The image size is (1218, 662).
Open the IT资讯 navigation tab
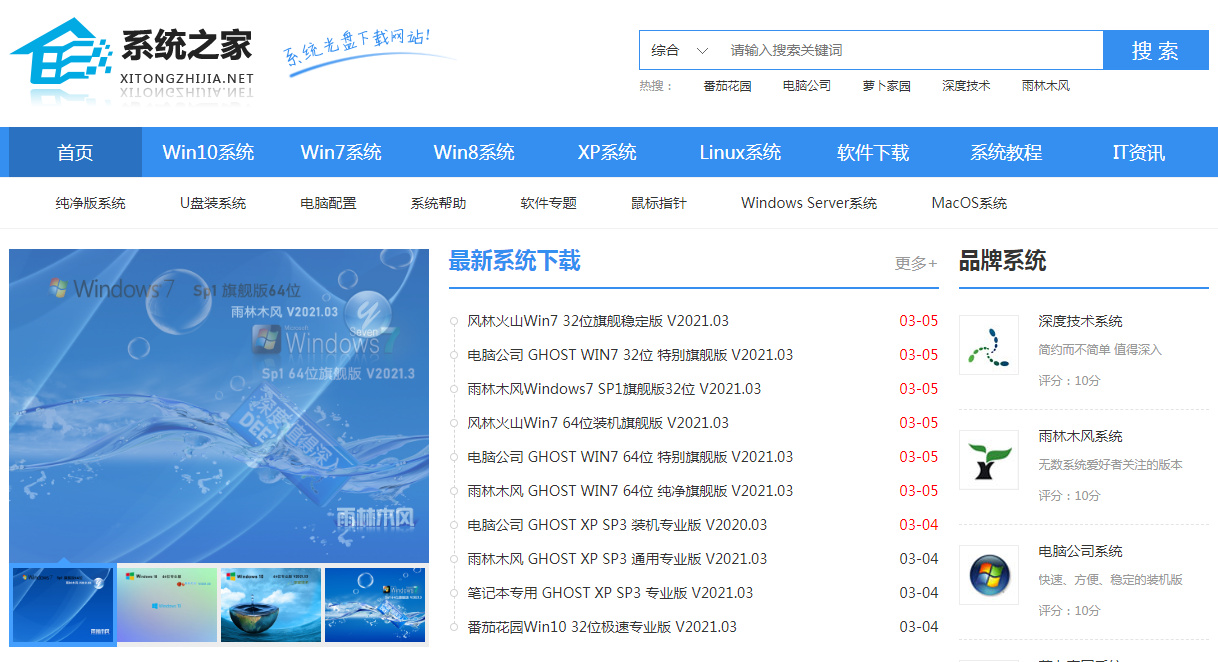tap(1139, 152)
